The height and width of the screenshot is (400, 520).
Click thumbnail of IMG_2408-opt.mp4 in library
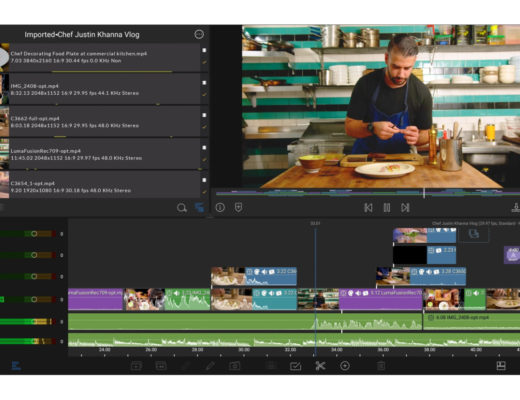(4, 89)
